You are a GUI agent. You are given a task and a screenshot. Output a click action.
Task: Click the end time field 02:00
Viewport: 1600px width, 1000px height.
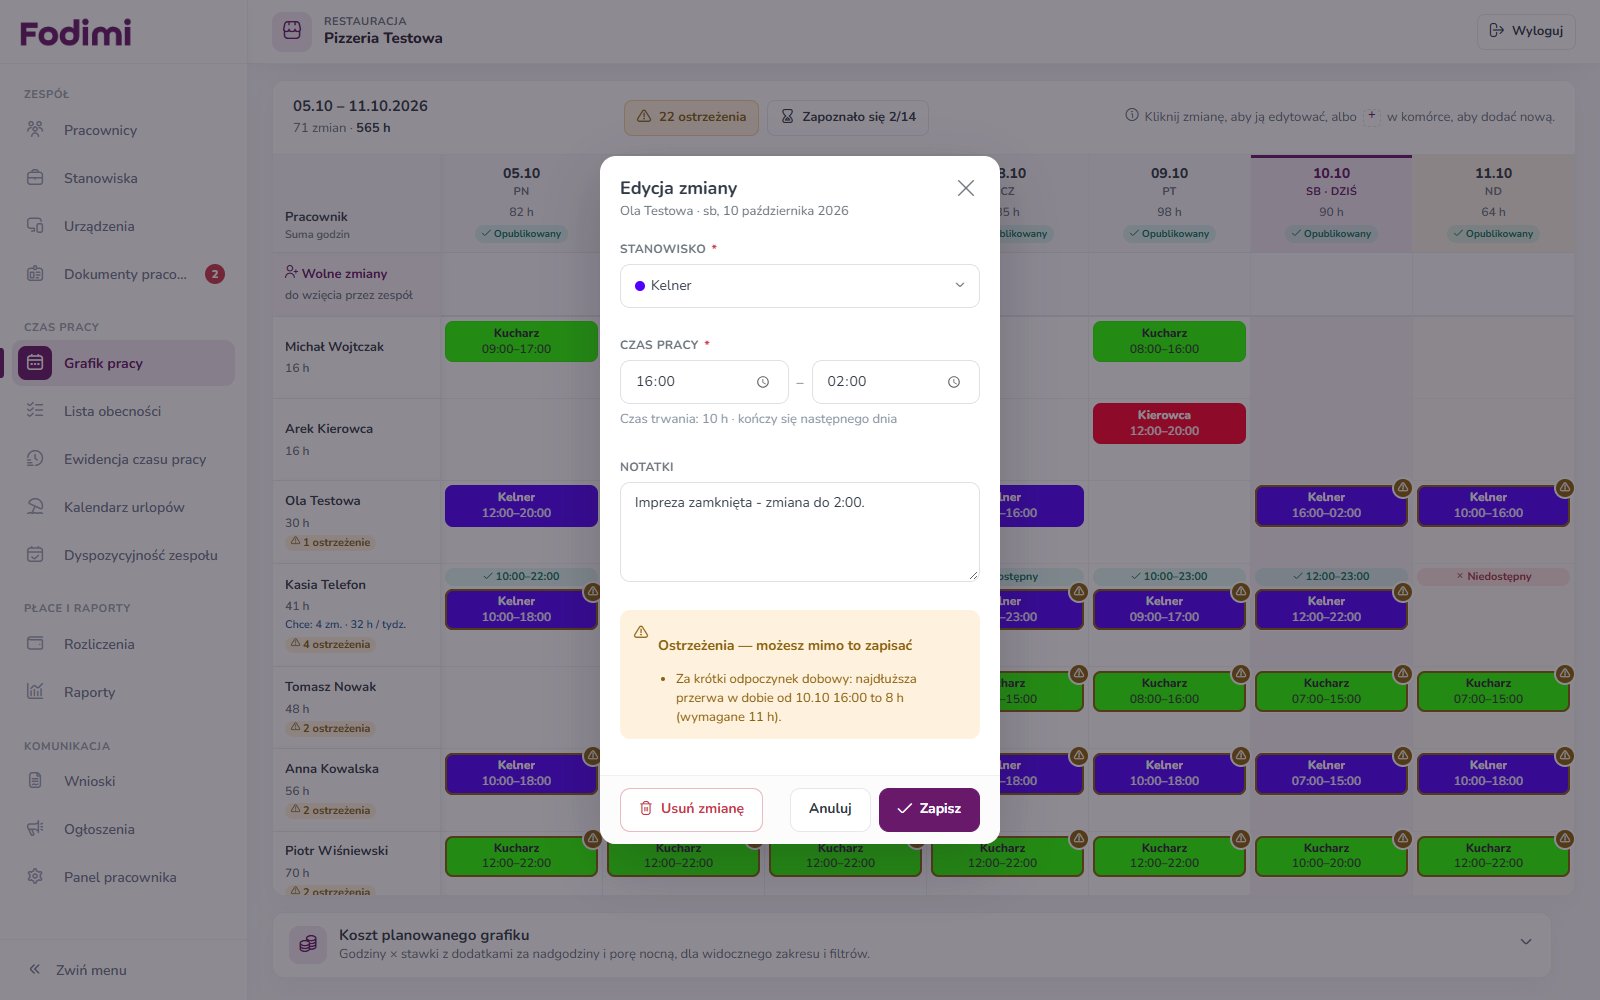[x=895, y=382]
